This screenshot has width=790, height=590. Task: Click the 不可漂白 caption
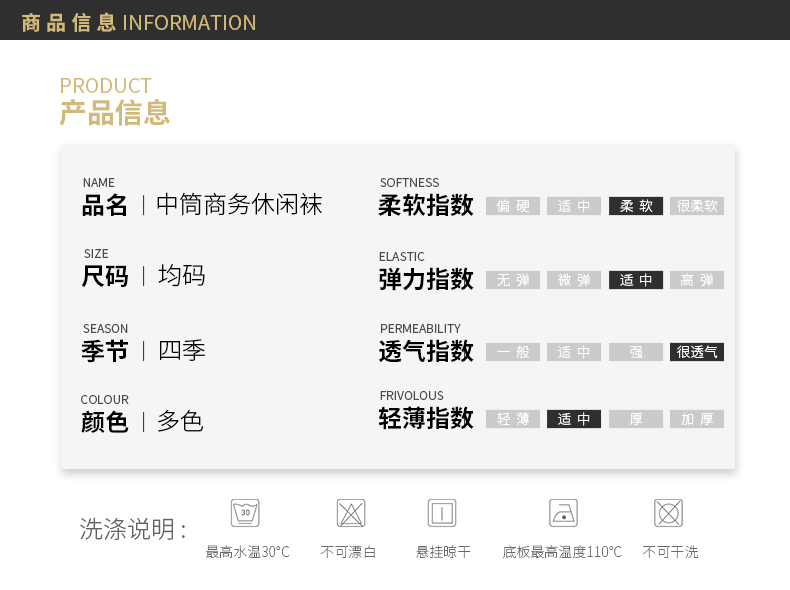pyautogui.click(x=348, y=552)
